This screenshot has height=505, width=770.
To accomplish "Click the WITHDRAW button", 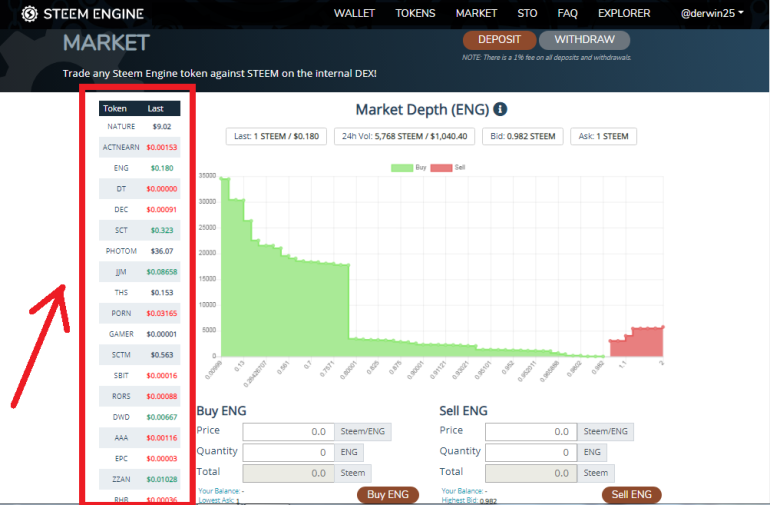I will pyautogui.click(x=584, y=40).
